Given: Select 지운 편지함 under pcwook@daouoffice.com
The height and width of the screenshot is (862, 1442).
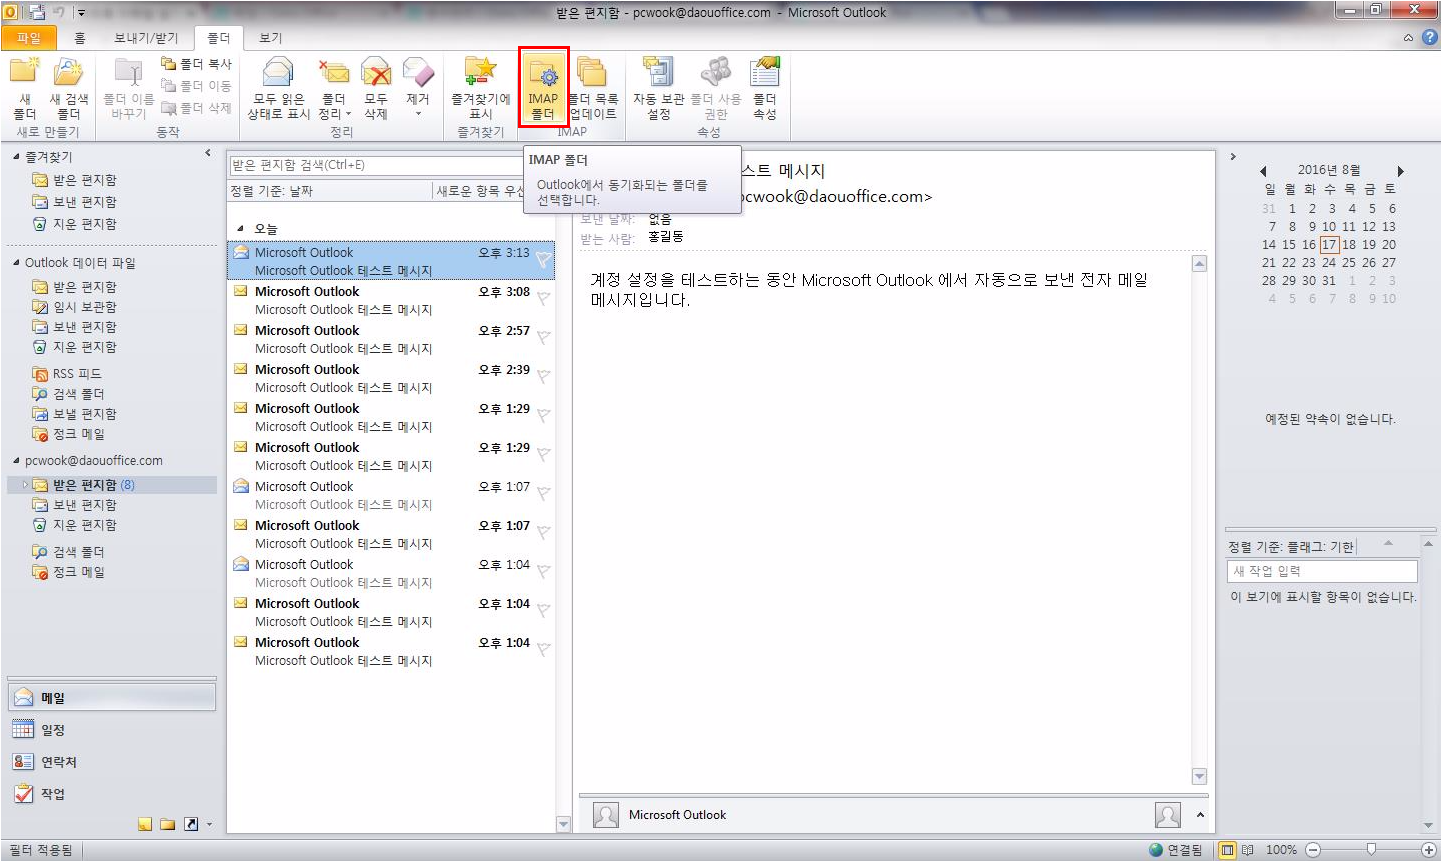Looking at the screenshot, I should 74,525.
